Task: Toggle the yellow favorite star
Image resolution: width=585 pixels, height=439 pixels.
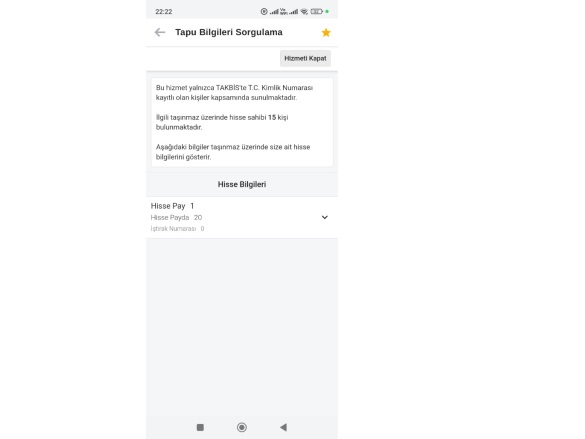Action: (326, 32)
